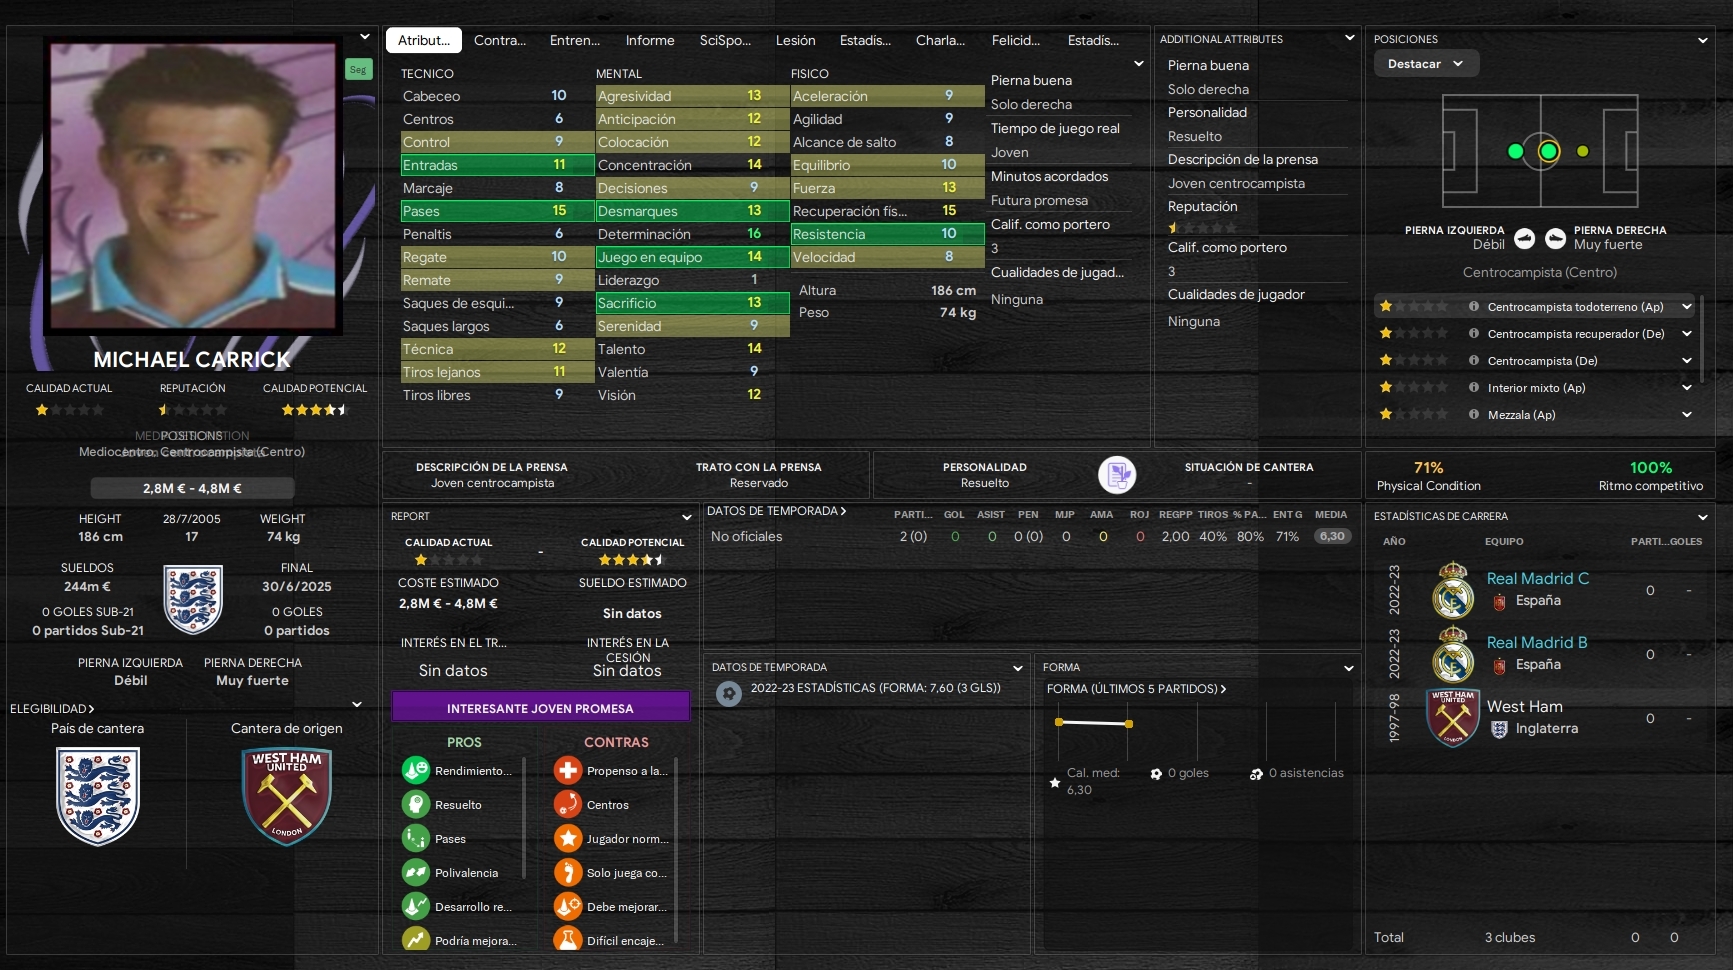Click the green Pases pro icon
The width and height of the screenshot is (1733, 970).
pyautogui.click(x=416, y=839)
